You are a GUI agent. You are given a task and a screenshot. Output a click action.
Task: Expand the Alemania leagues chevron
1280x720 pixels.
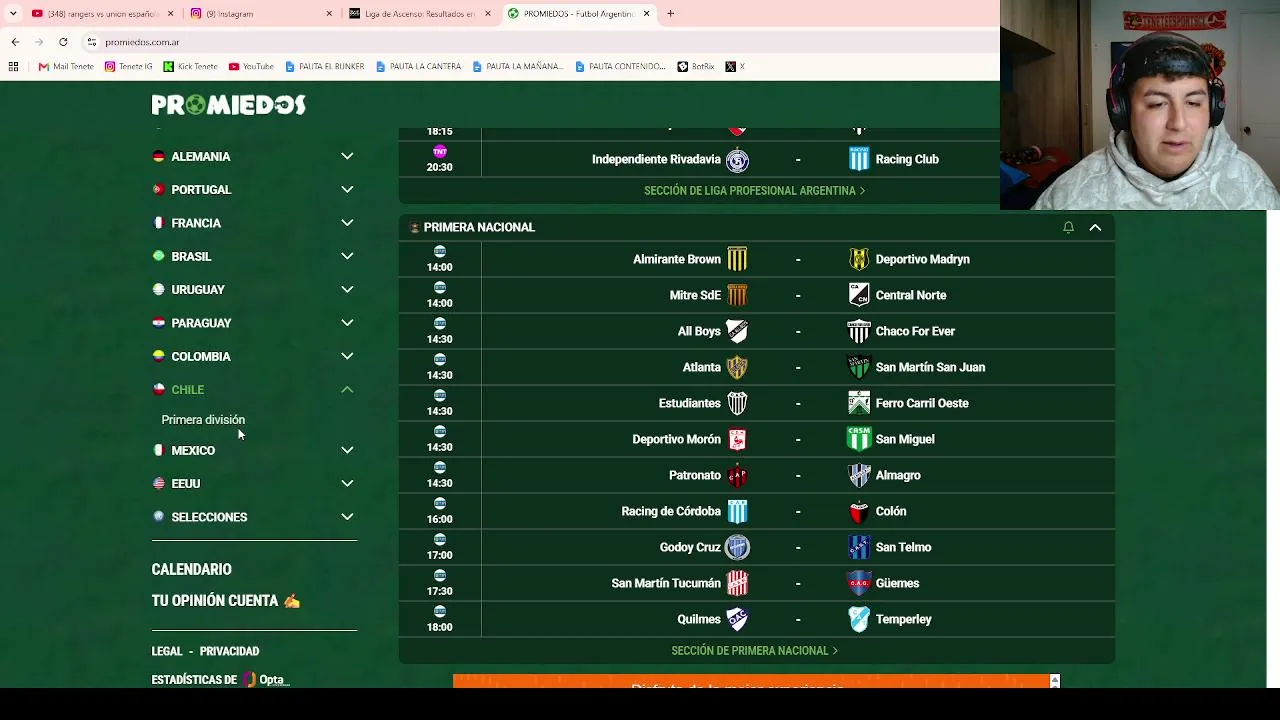pyautogui.click(x=347, y=156)
